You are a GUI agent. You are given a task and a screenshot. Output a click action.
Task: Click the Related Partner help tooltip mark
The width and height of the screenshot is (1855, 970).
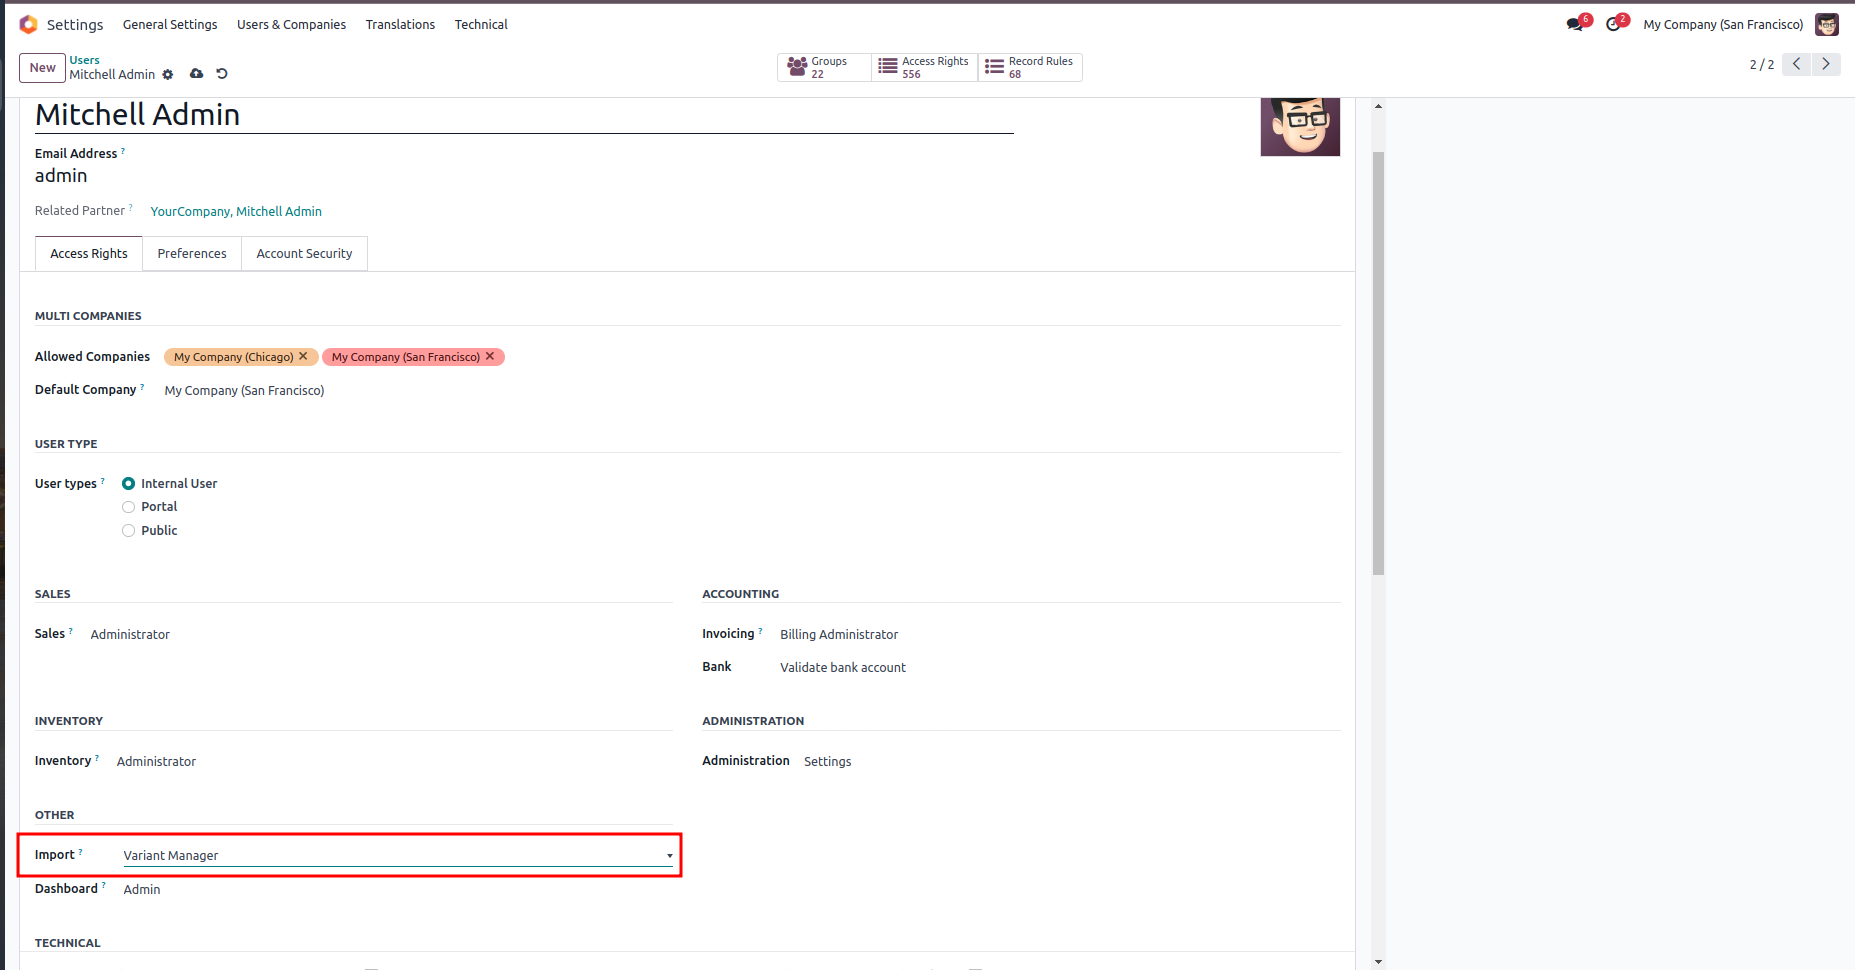[x=130, y=208]
